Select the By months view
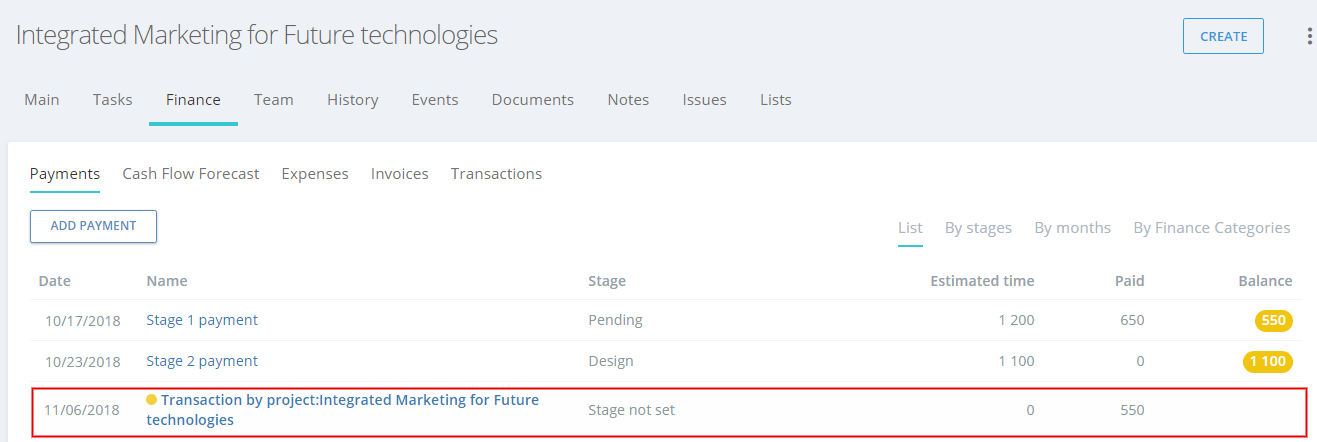This screenshot has width=1317, height=442. tap(1073, 228)
